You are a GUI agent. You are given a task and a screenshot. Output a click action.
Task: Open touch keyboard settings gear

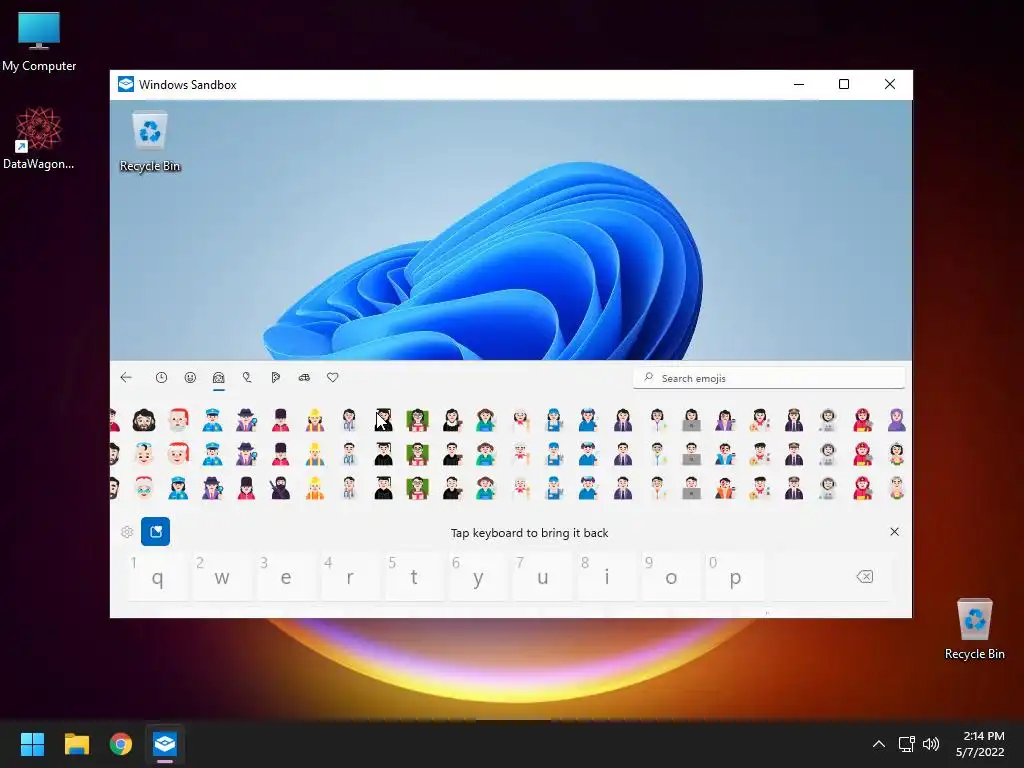(127, 532)
